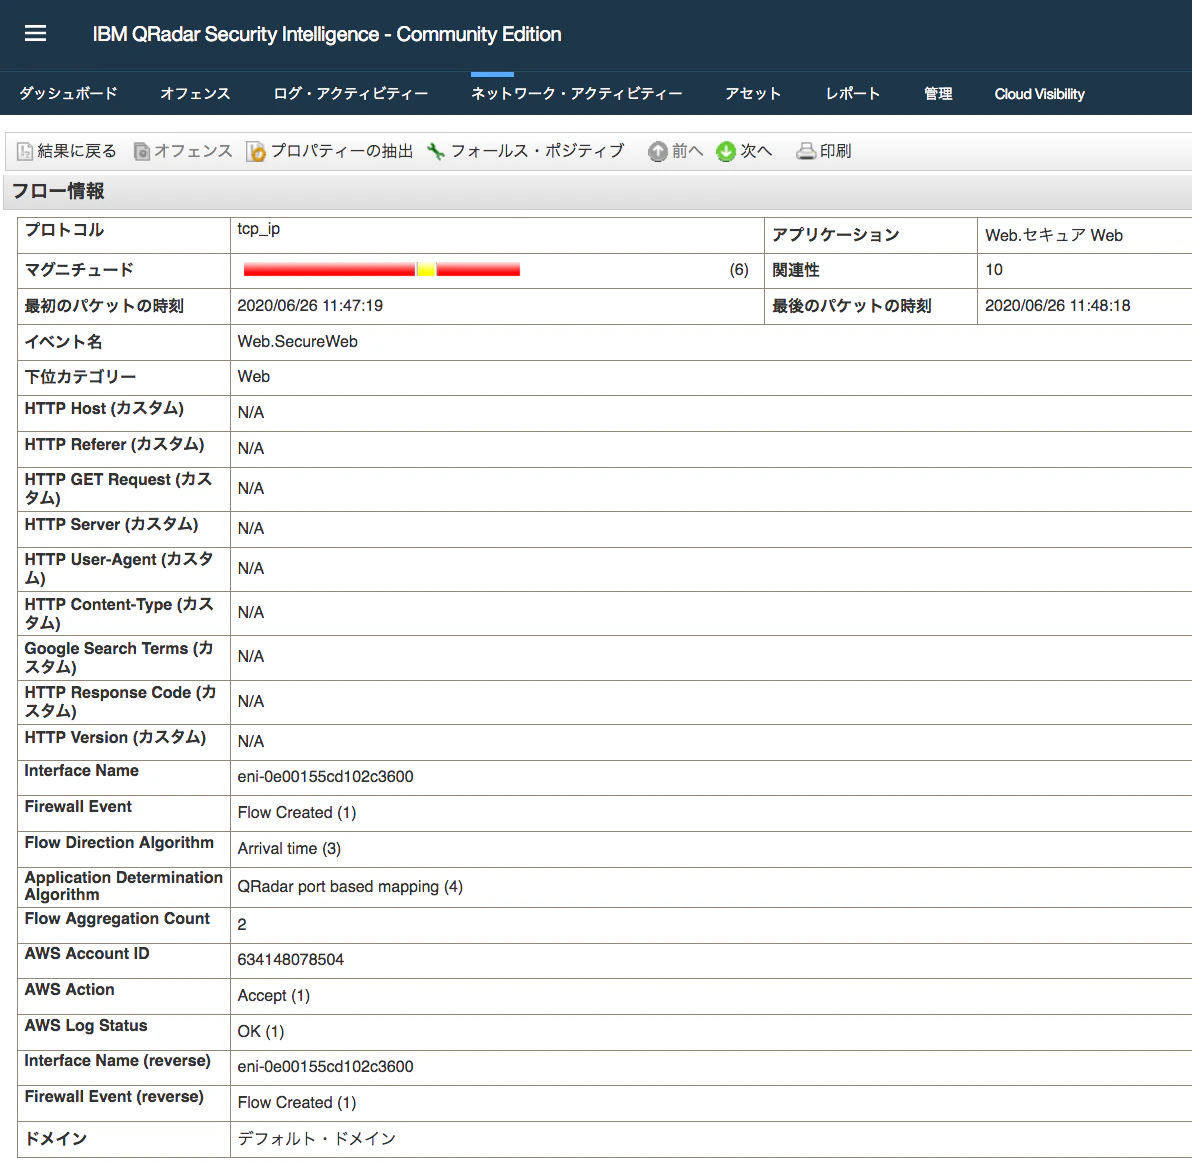This screenshot has height=1162, width=1192.
Task: Click the デフォルト・ドメイン domain value
Action: click(316, 1138)
